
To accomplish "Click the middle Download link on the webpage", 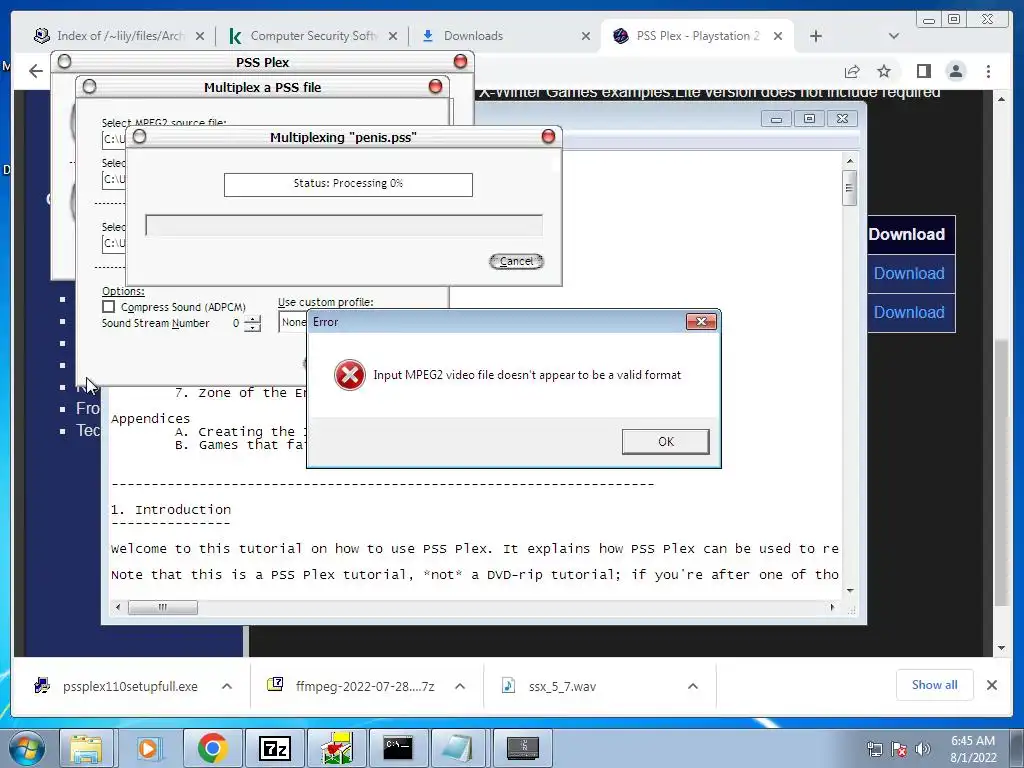I will click(909, 274).
